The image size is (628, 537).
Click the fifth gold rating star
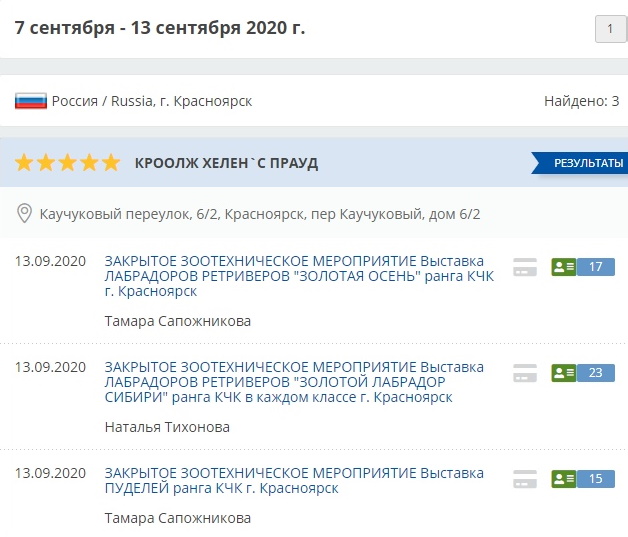tap(111, 163)
